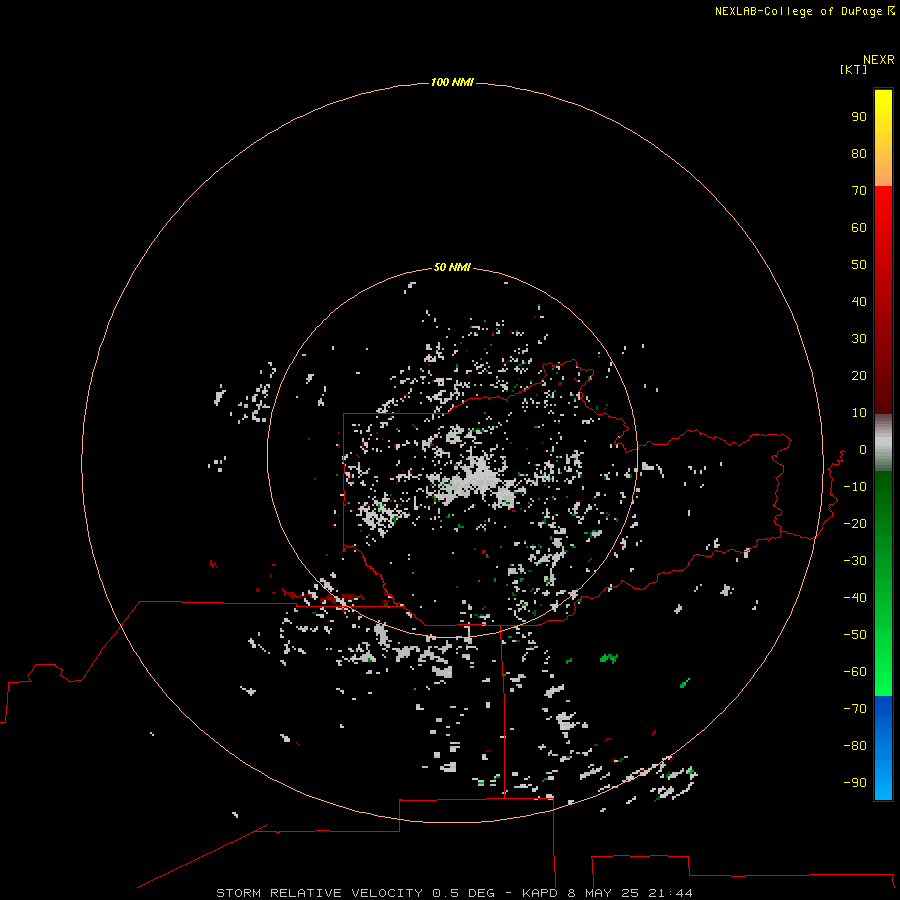Image resolution: width=900 pixels, height=900 pixels.
Task: Click the 20 value on velocity scale
Action: pos(859,376)
